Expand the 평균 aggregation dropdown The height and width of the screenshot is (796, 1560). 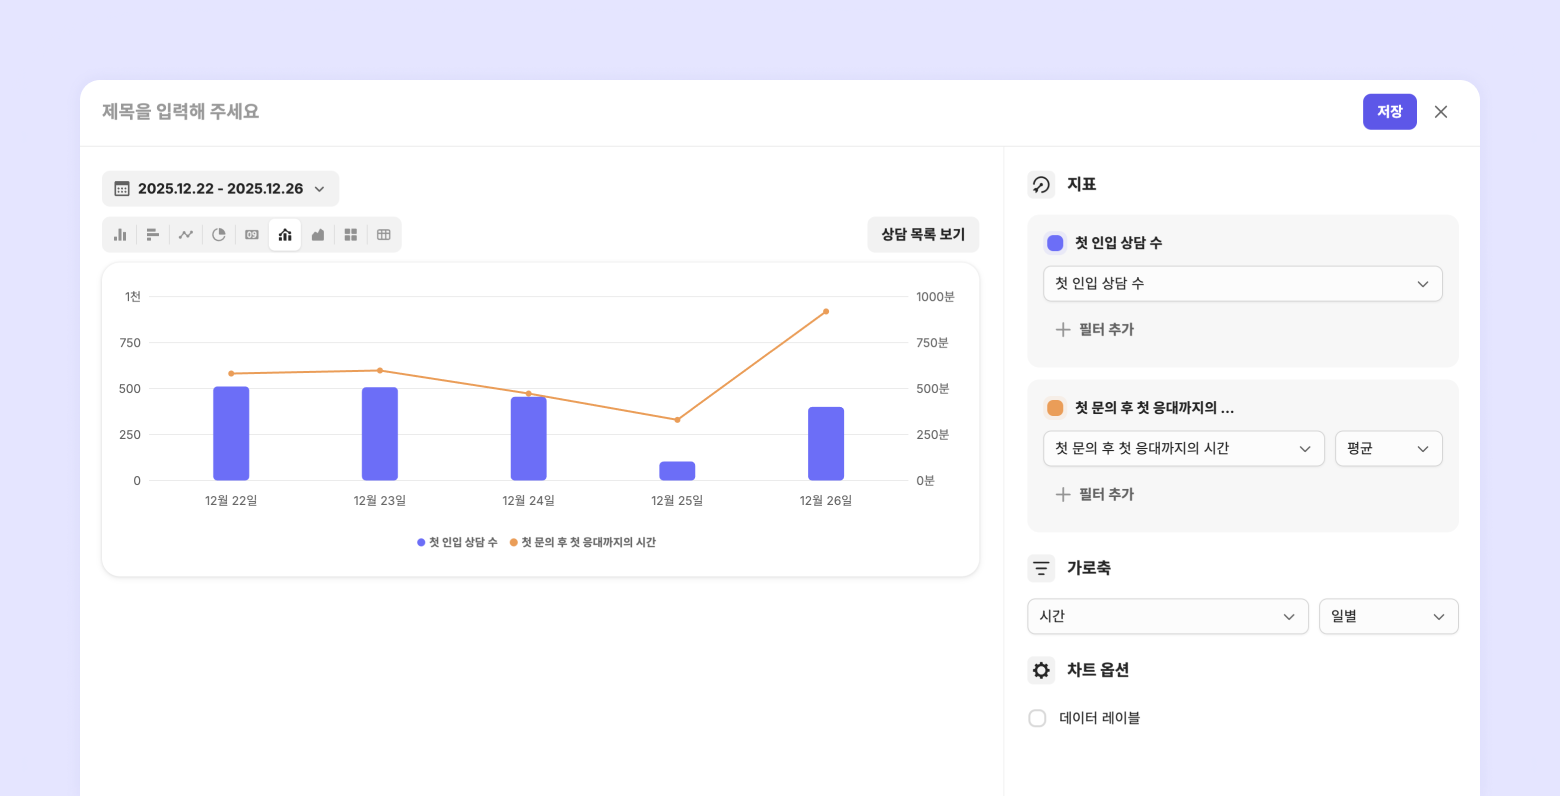(1388, 449)
